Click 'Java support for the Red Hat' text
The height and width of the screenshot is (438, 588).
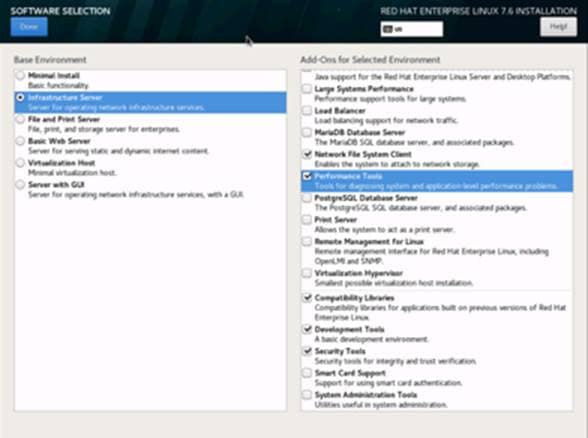[x=442, y=77]
